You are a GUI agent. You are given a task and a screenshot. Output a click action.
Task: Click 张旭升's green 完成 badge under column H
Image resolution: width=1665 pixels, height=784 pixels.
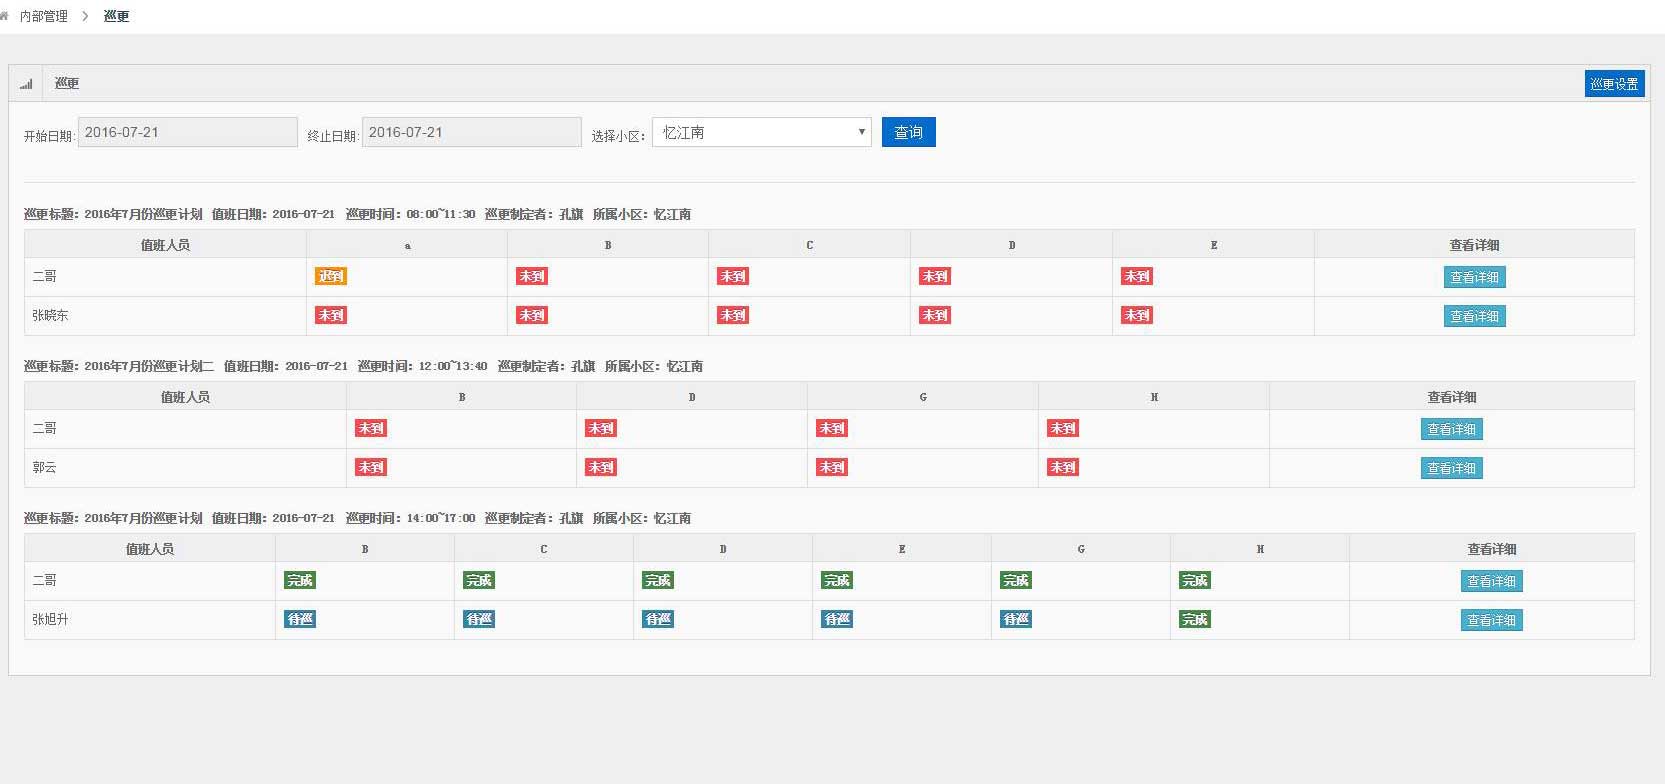click(1195, 619)
